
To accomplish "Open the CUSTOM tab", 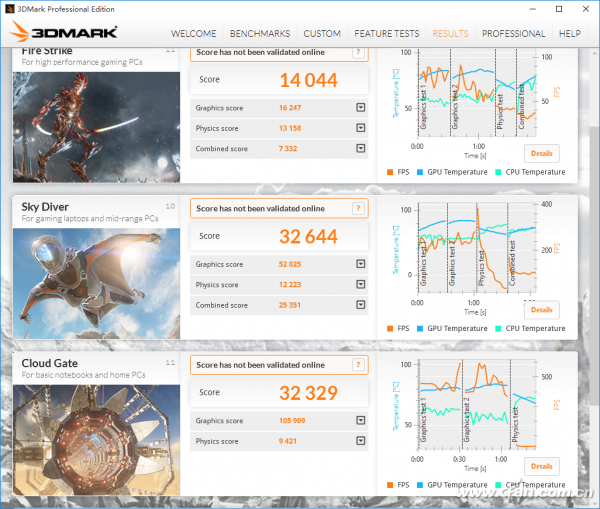I will click(x=322, y=34).
